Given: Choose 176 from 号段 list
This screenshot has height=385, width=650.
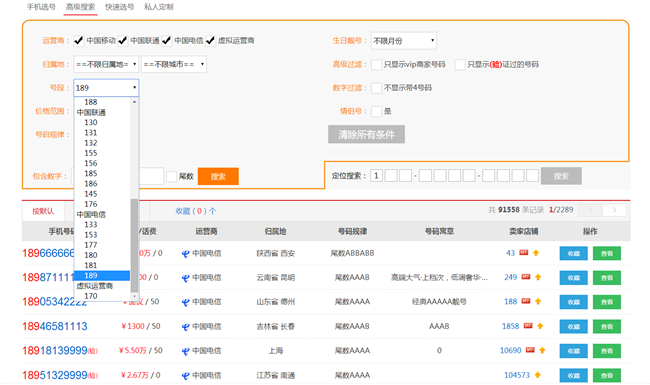Looking at the screenshot, I should coord(91,204).
